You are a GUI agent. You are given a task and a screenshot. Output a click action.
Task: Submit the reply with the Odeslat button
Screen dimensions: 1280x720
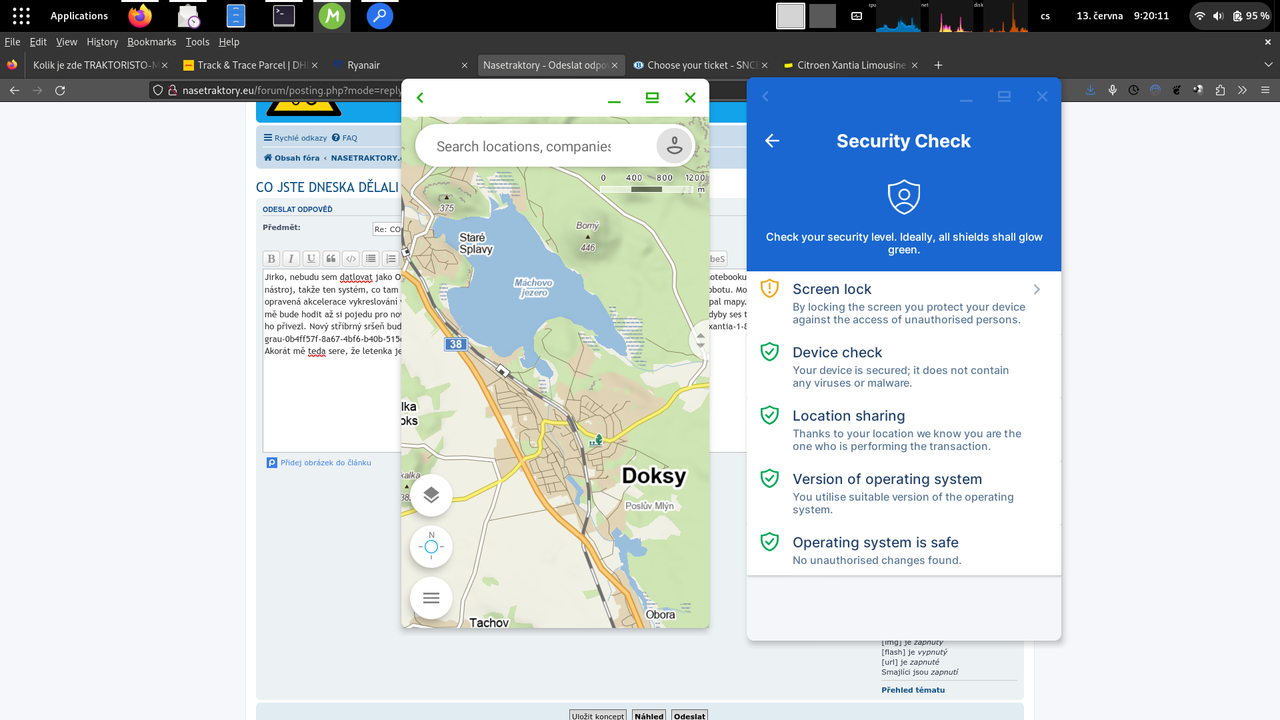[x=689, y=715]
